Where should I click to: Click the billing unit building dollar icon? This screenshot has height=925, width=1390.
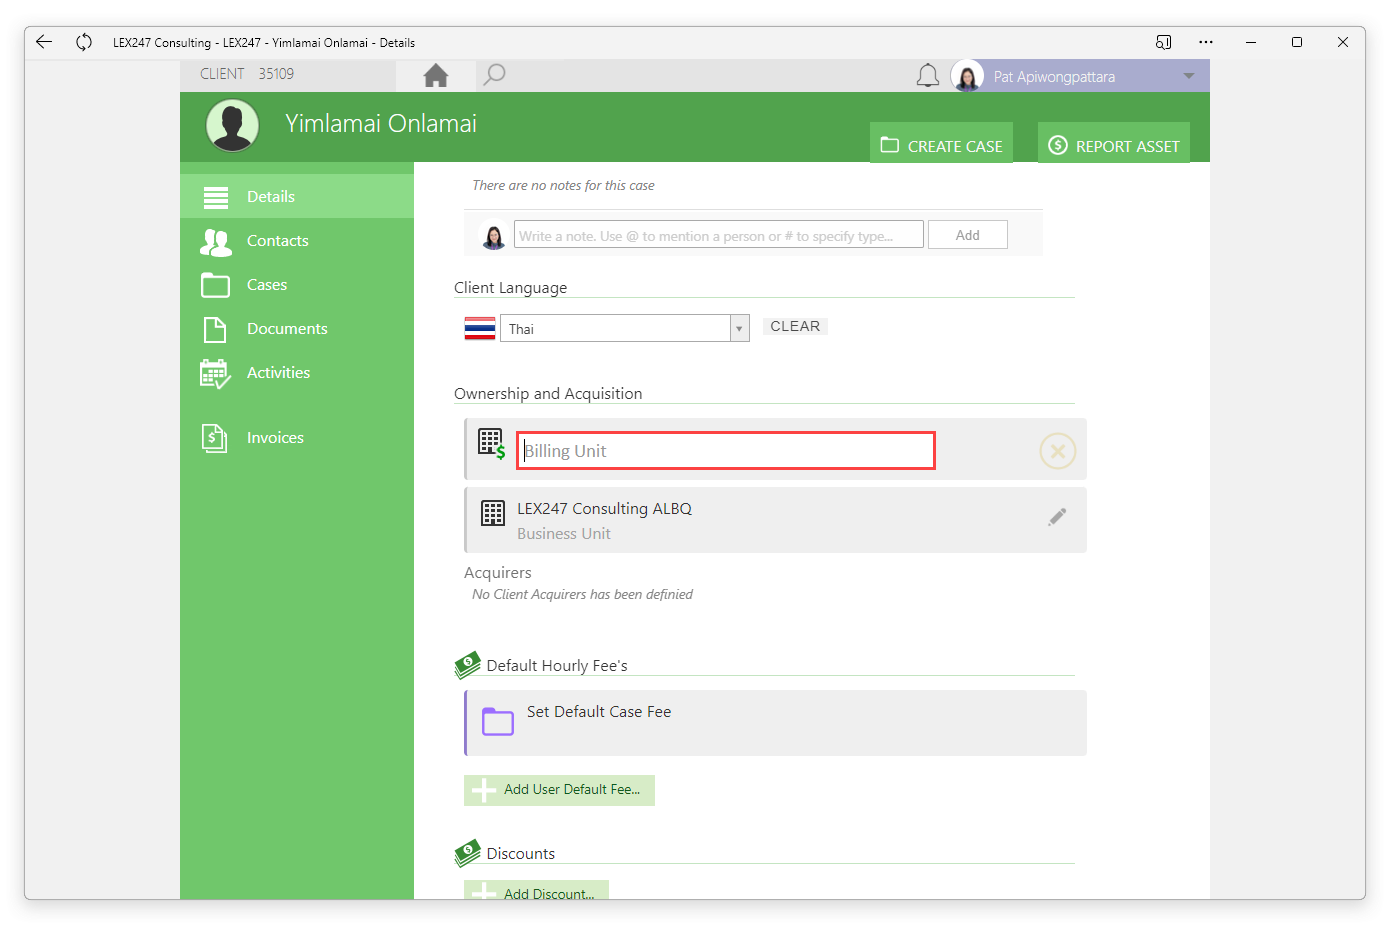click(x=492, y=444)
